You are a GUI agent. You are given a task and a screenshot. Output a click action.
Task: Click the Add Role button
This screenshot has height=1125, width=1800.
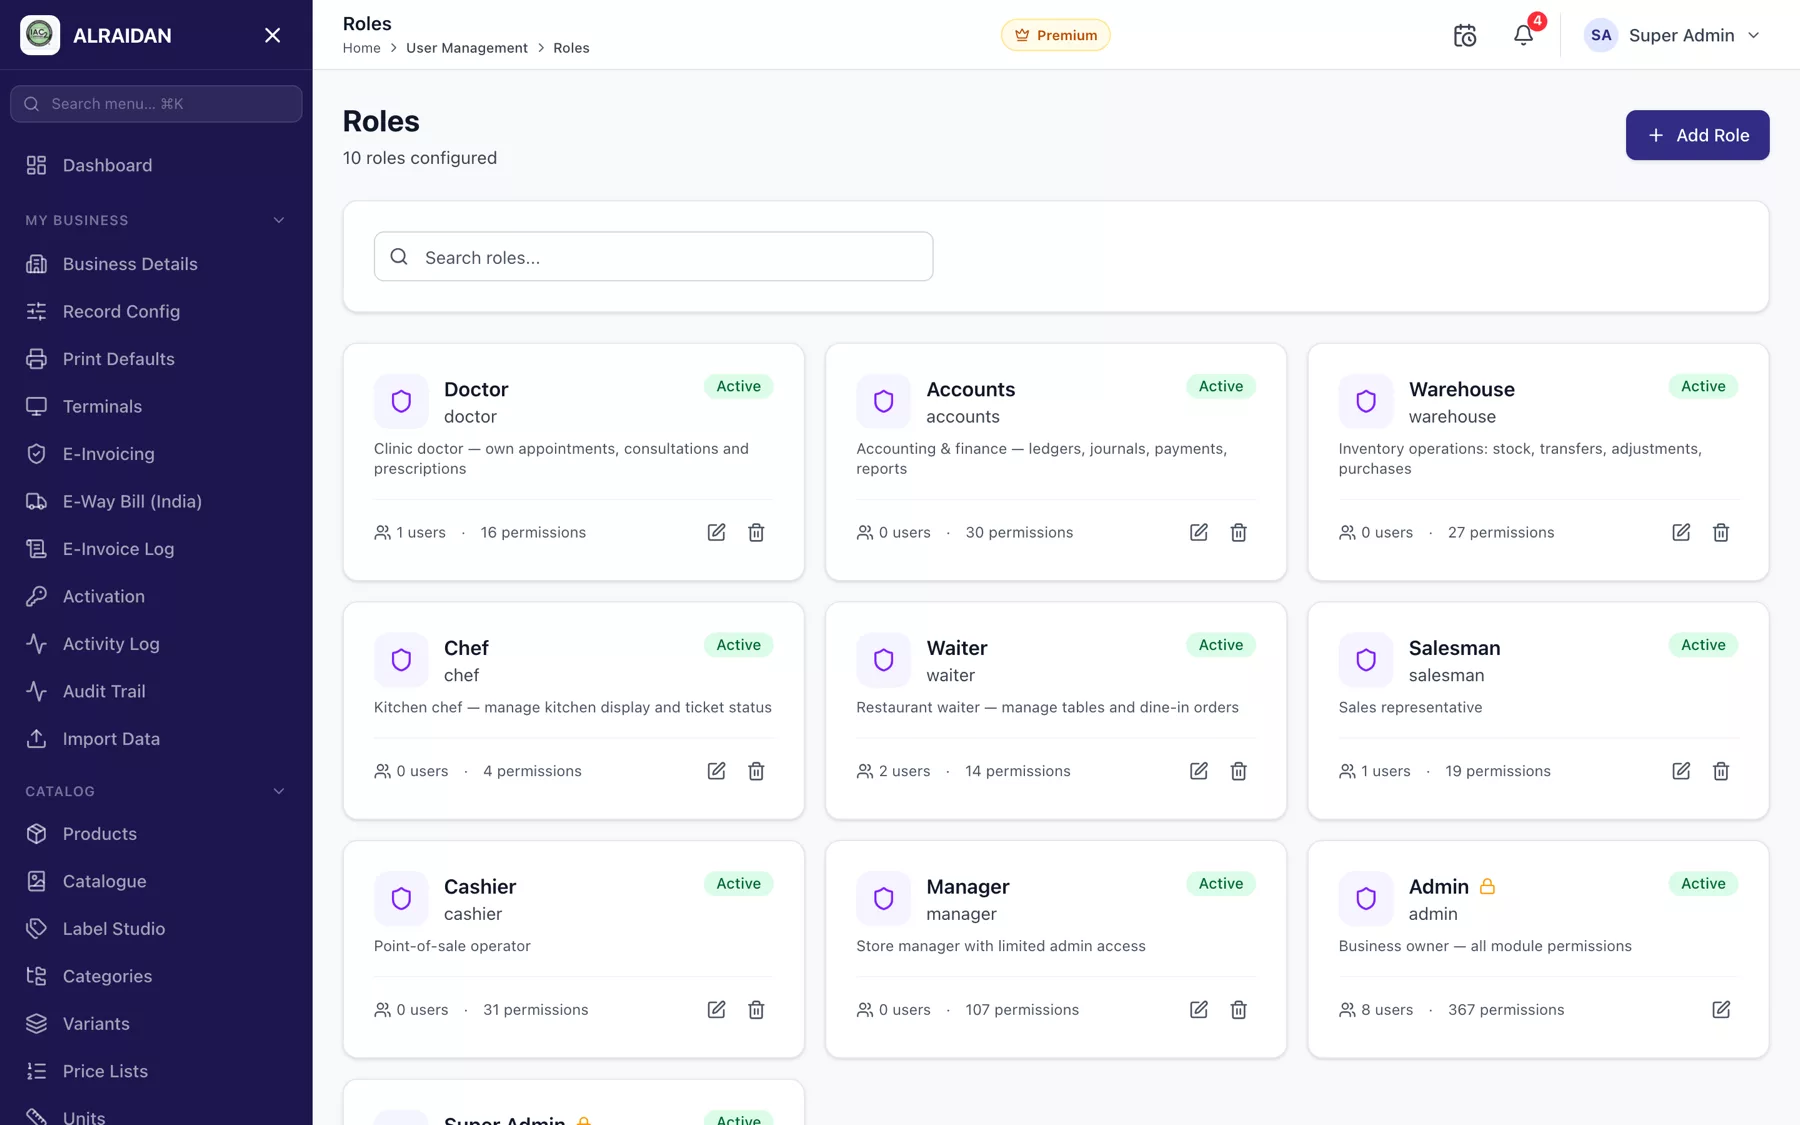click(x=1697, y=135)
